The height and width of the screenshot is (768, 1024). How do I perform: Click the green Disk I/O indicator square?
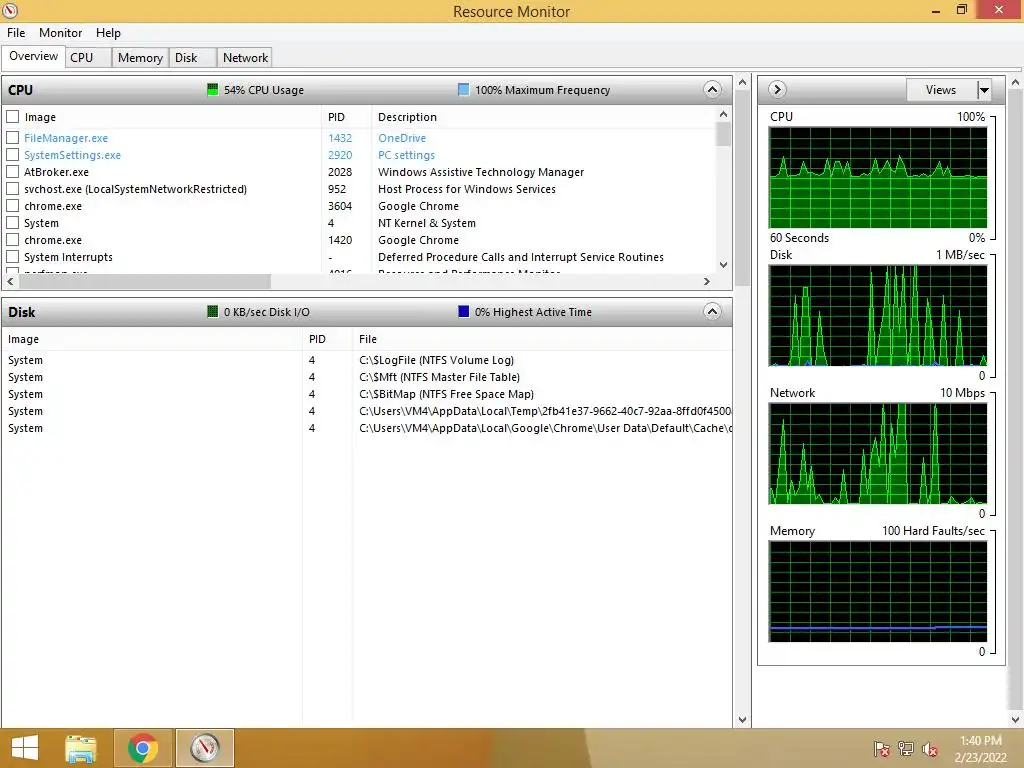click(x=212, y=312)
